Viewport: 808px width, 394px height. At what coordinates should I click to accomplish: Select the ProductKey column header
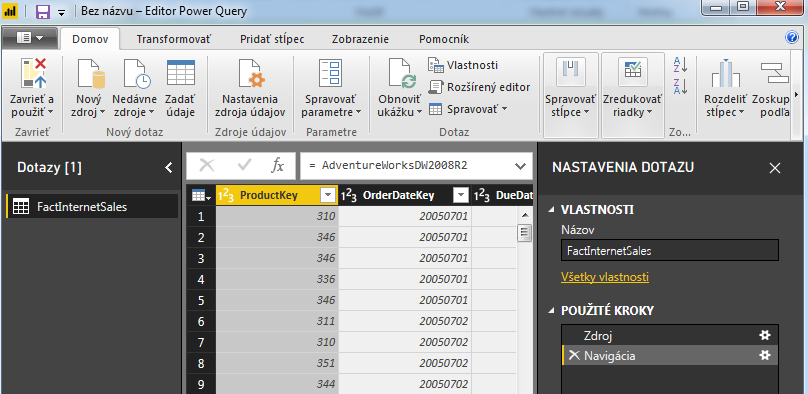[278, 196]
